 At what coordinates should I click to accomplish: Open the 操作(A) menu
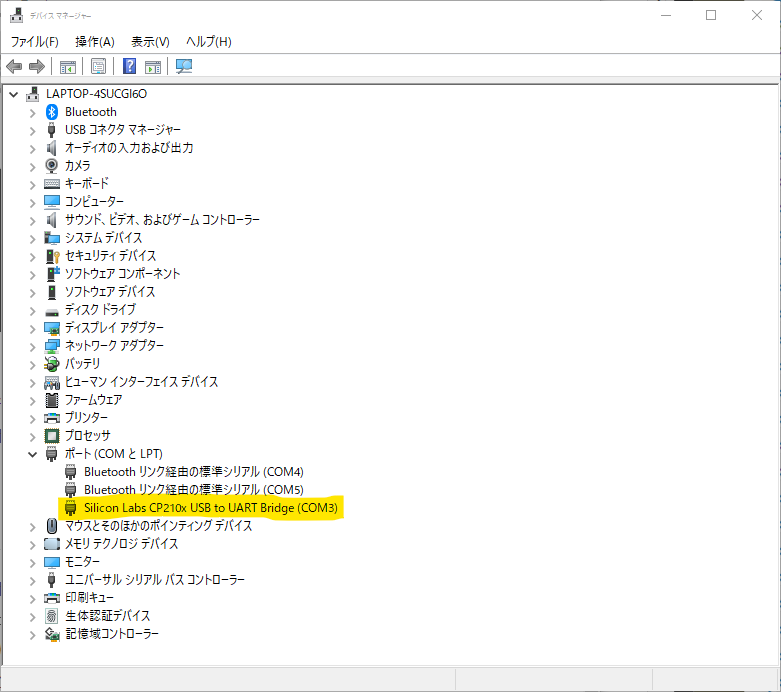click(x=95, y=41)
